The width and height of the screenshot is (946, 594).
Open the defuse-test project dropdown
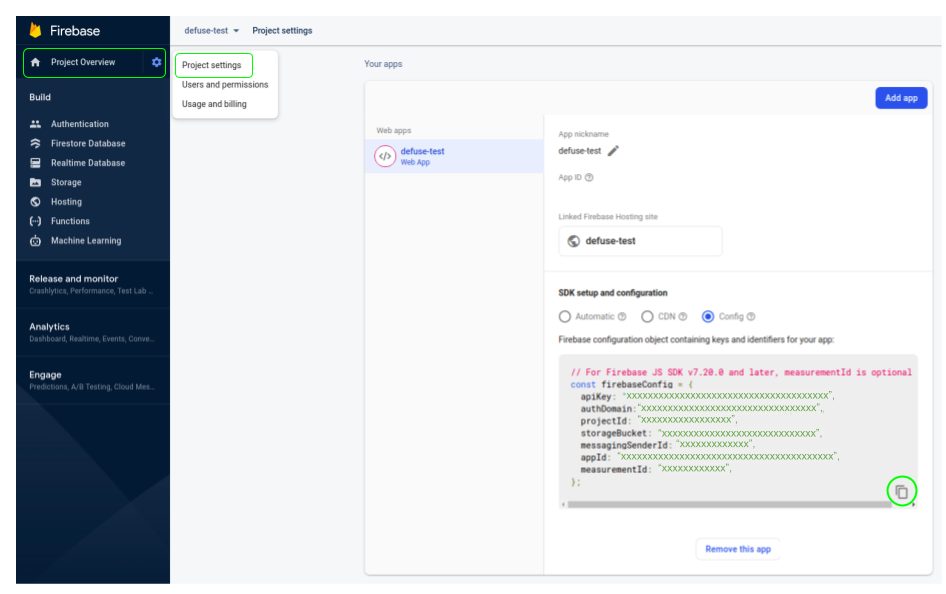pos(212,31)
